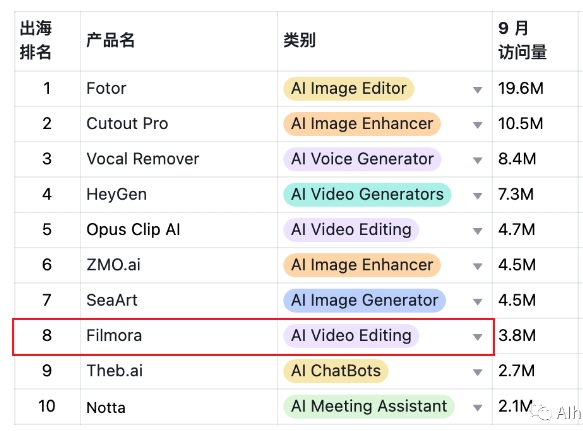Open the Opus Clip AI category dropdown
583x431 pixels.
click(x=477, y=231)
